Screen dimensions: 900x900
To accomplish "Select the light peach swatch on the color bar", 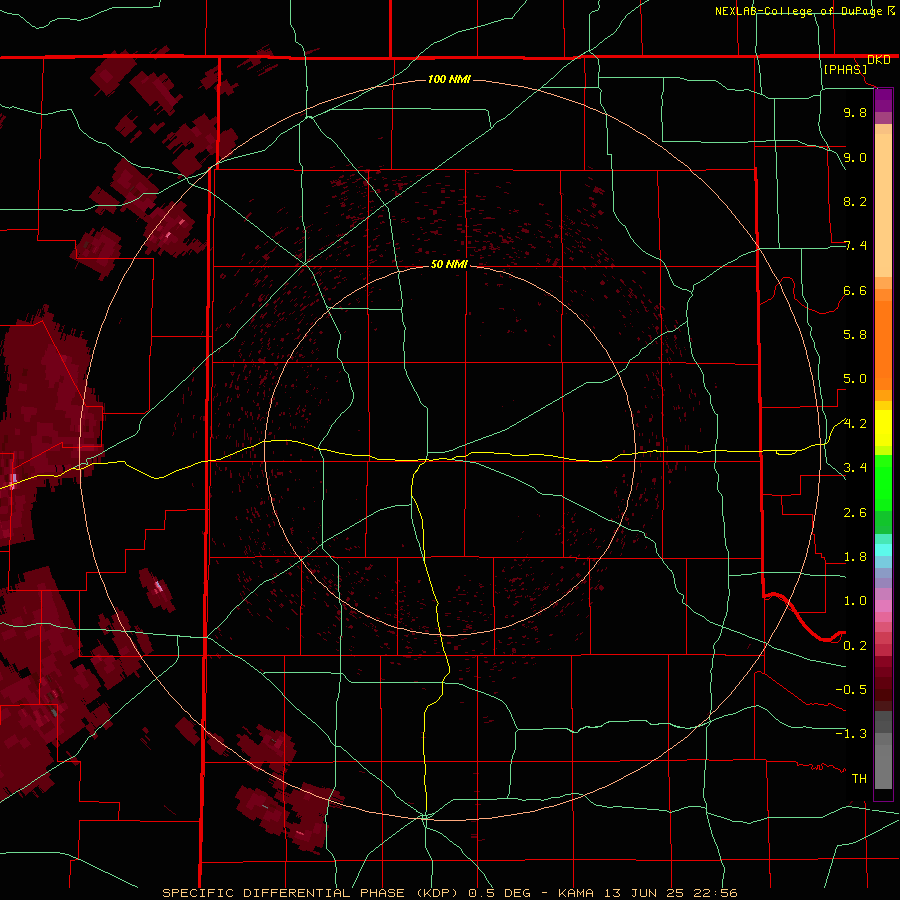I will pyautogui.click(x=883, y=205).
